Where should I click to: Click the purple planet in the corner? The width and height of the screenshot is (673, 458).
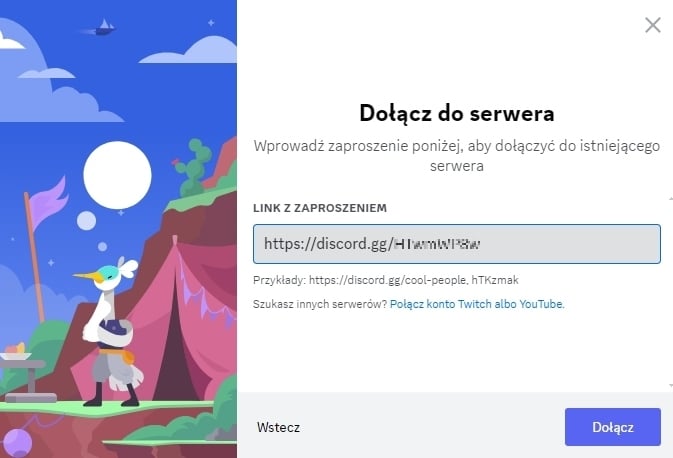pos(16,443)
